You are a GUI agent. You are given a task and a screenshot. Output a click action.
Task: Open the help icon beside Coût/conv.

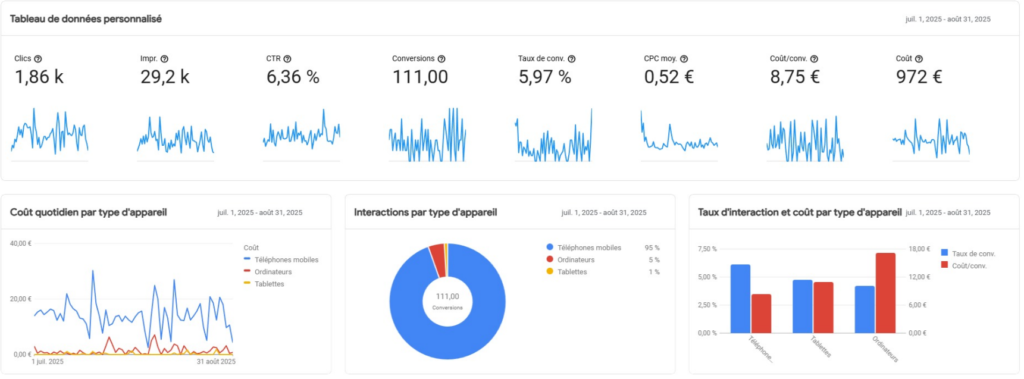(814, 59)
